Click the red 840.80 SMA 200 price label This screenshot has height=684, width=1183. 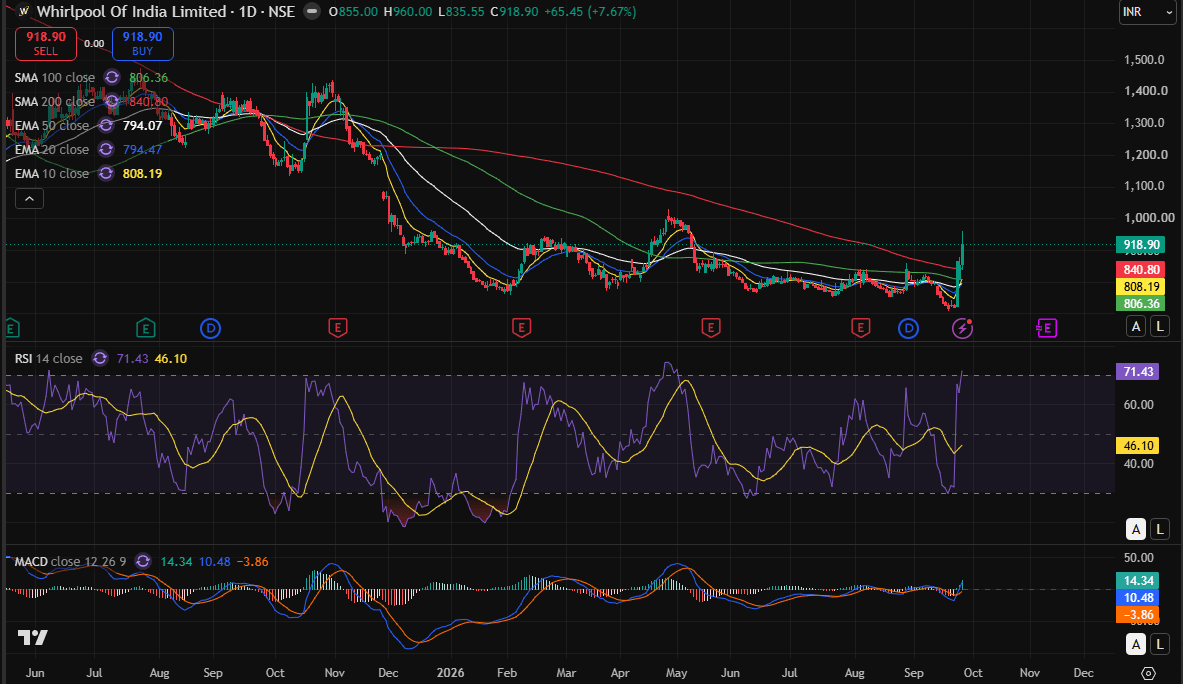pos(1141,269)
